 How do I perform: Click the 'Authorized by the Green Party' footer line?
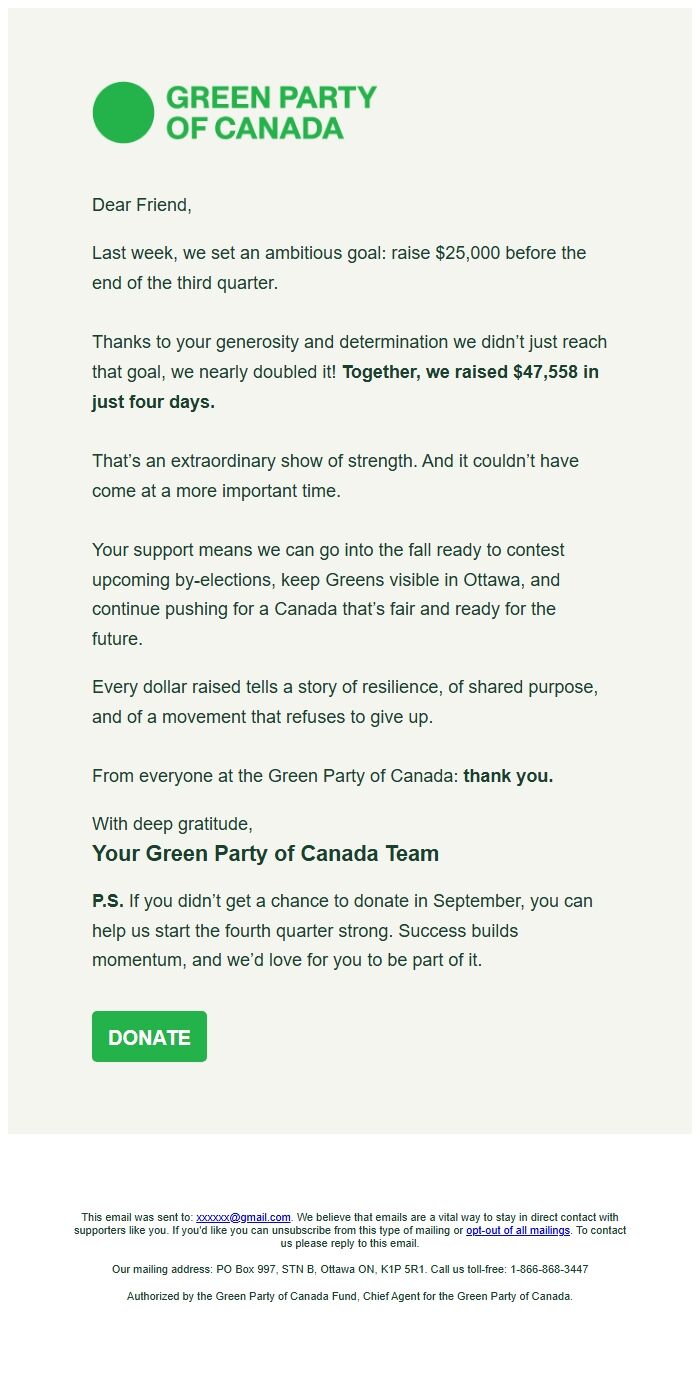(349, 1296)
